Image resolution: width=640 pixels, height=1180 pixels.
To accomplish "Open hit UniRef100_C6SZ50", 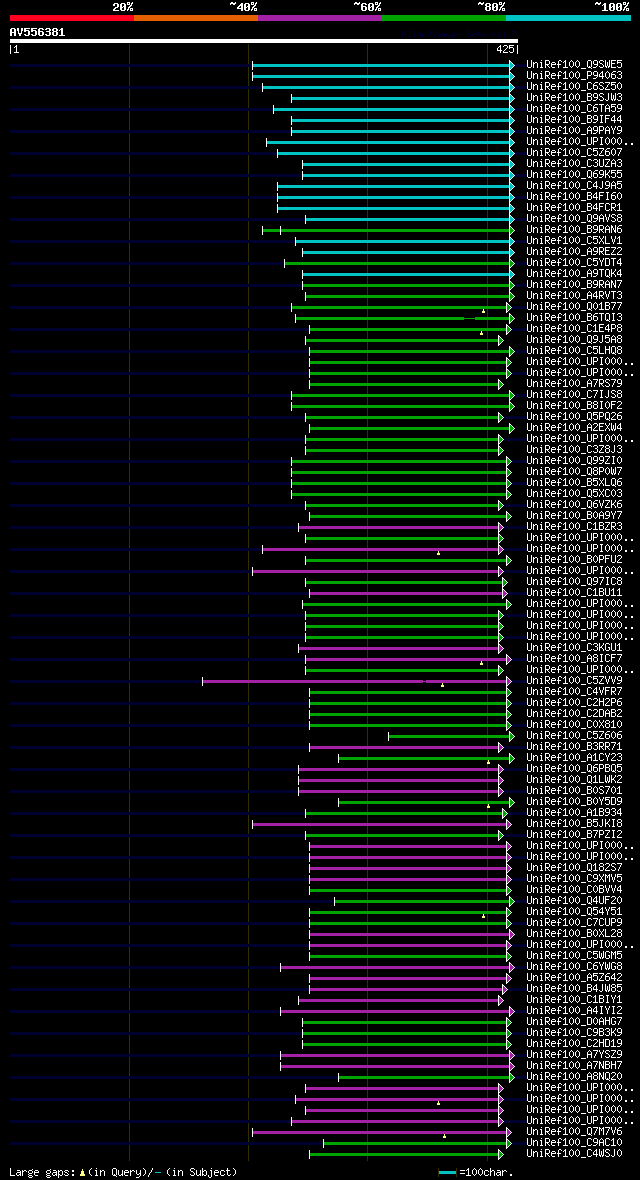I will (574, 87).
